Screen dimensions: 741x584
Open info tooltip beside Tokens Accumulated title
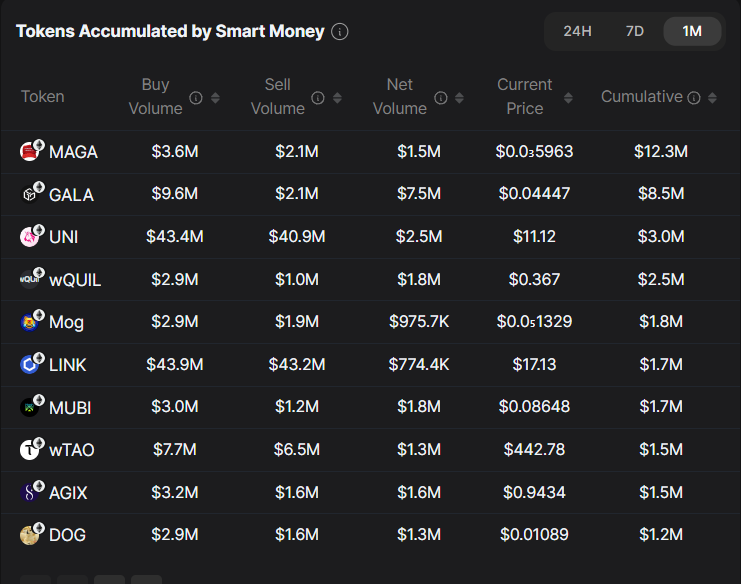tap(340, 32)
